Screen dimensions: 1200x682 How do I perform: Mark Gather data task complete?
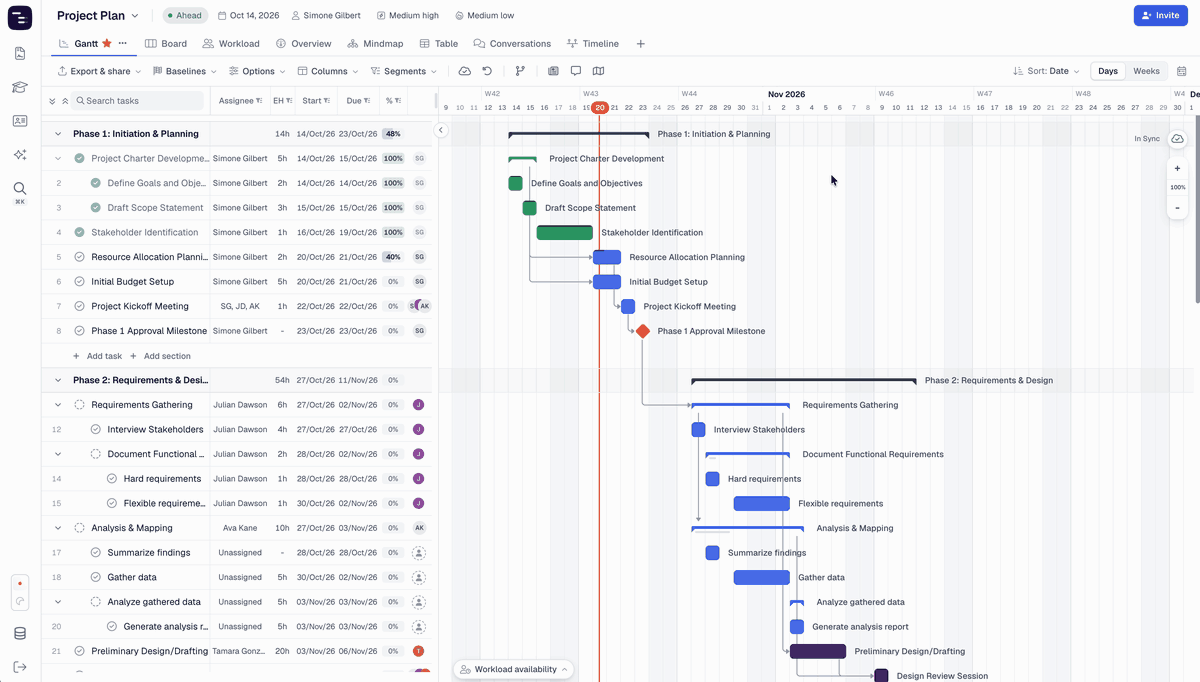95,577
